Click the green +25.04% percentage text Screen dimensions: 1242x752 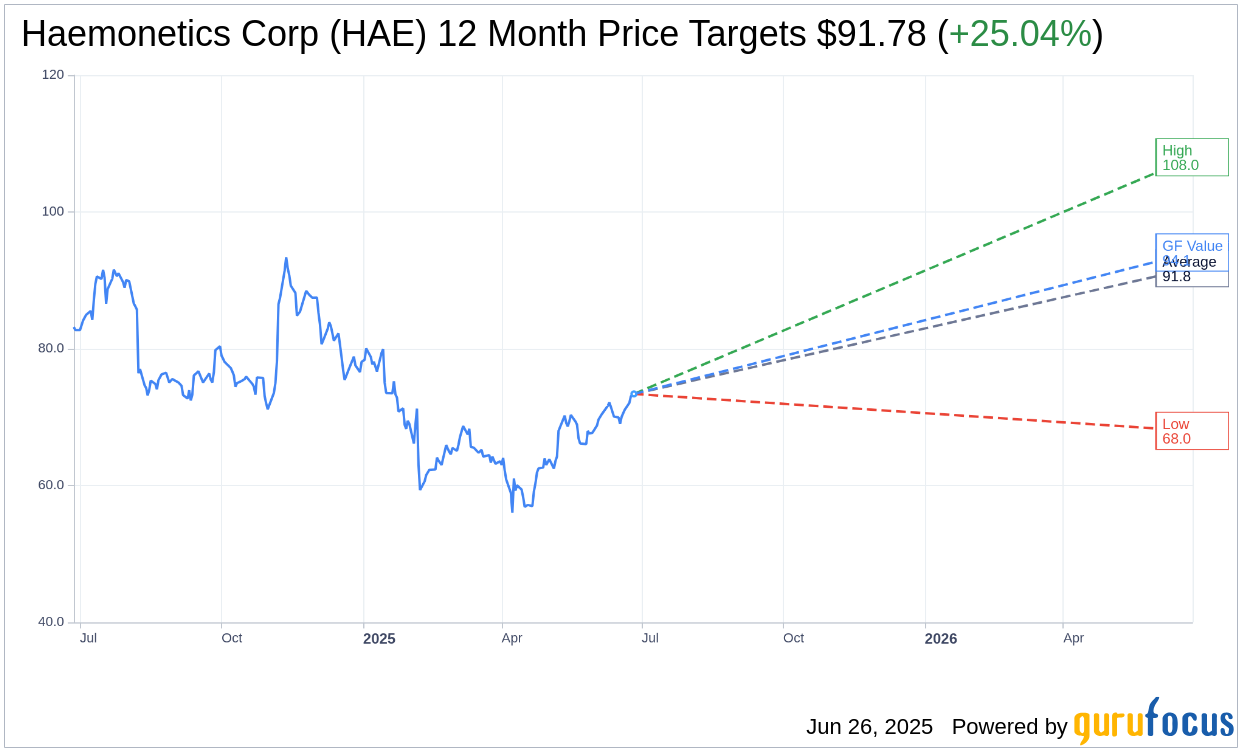1019,34
